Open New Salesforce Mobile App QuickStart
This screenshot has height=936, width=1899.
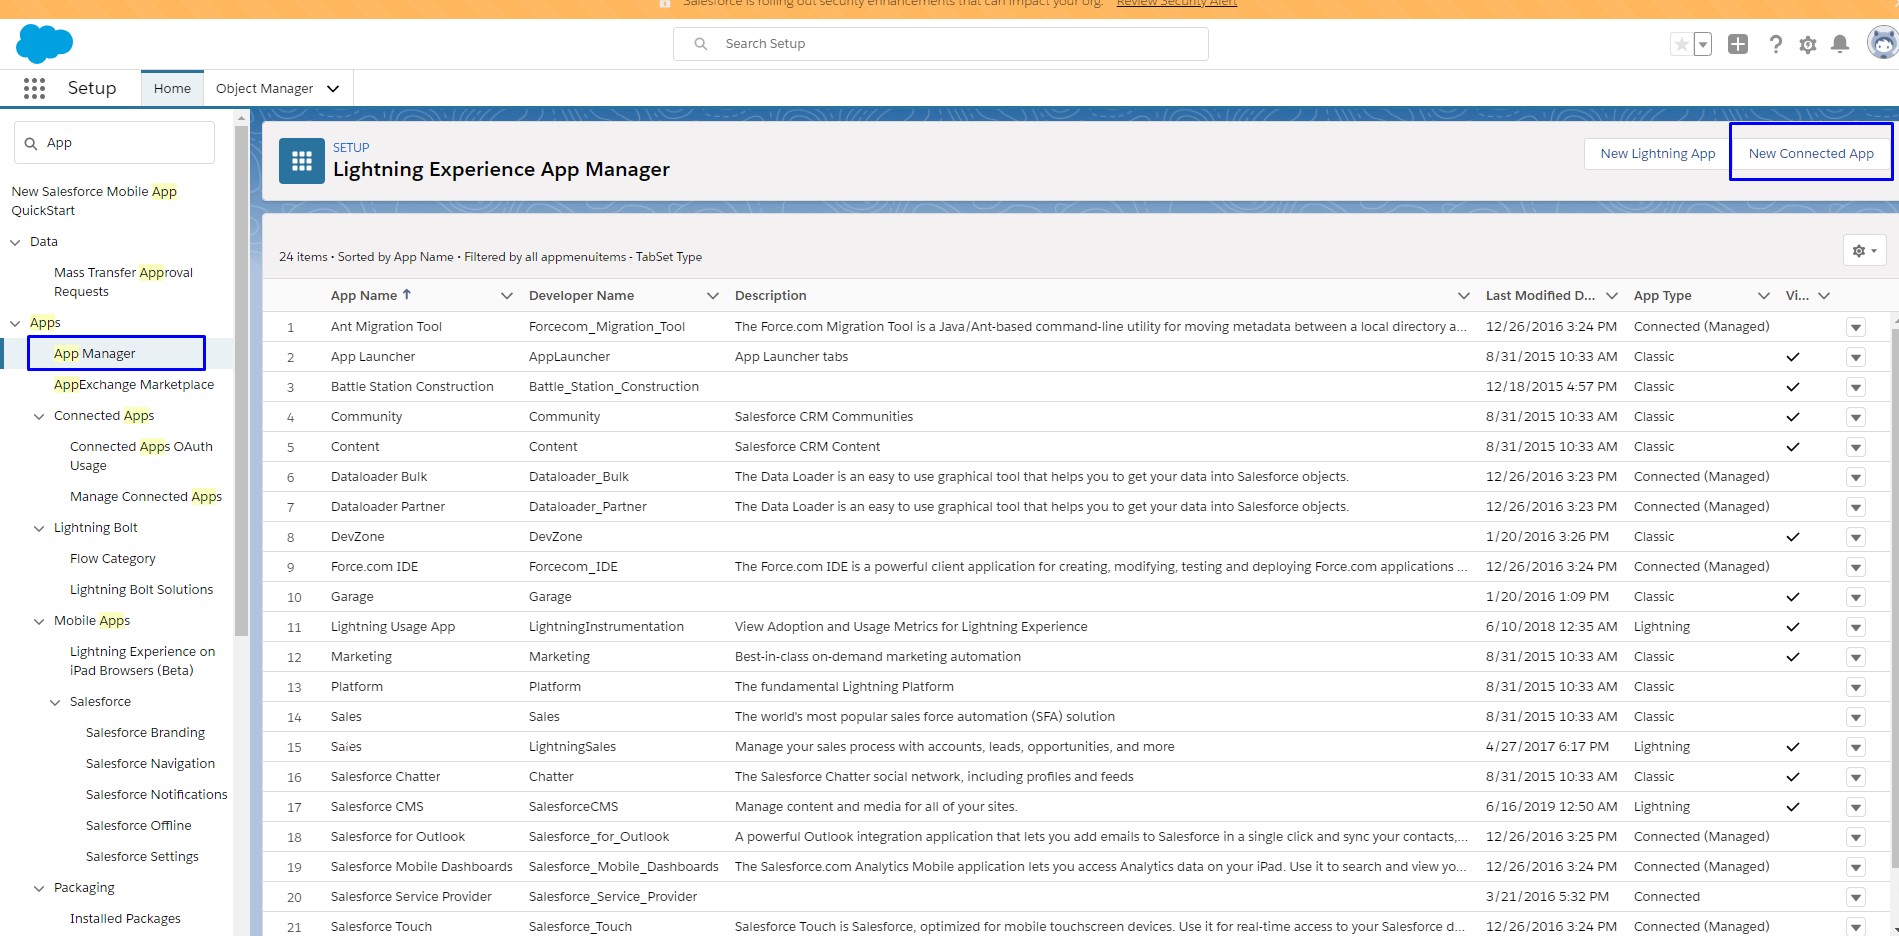pyautogui.click(x=94, y=201)
